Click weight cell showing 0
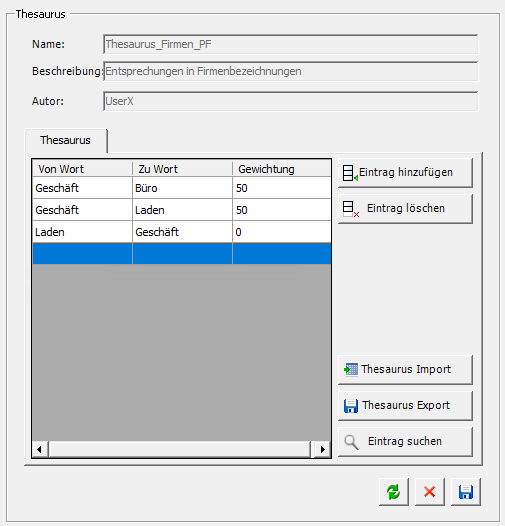505x526 pixels. pos(282,232)
